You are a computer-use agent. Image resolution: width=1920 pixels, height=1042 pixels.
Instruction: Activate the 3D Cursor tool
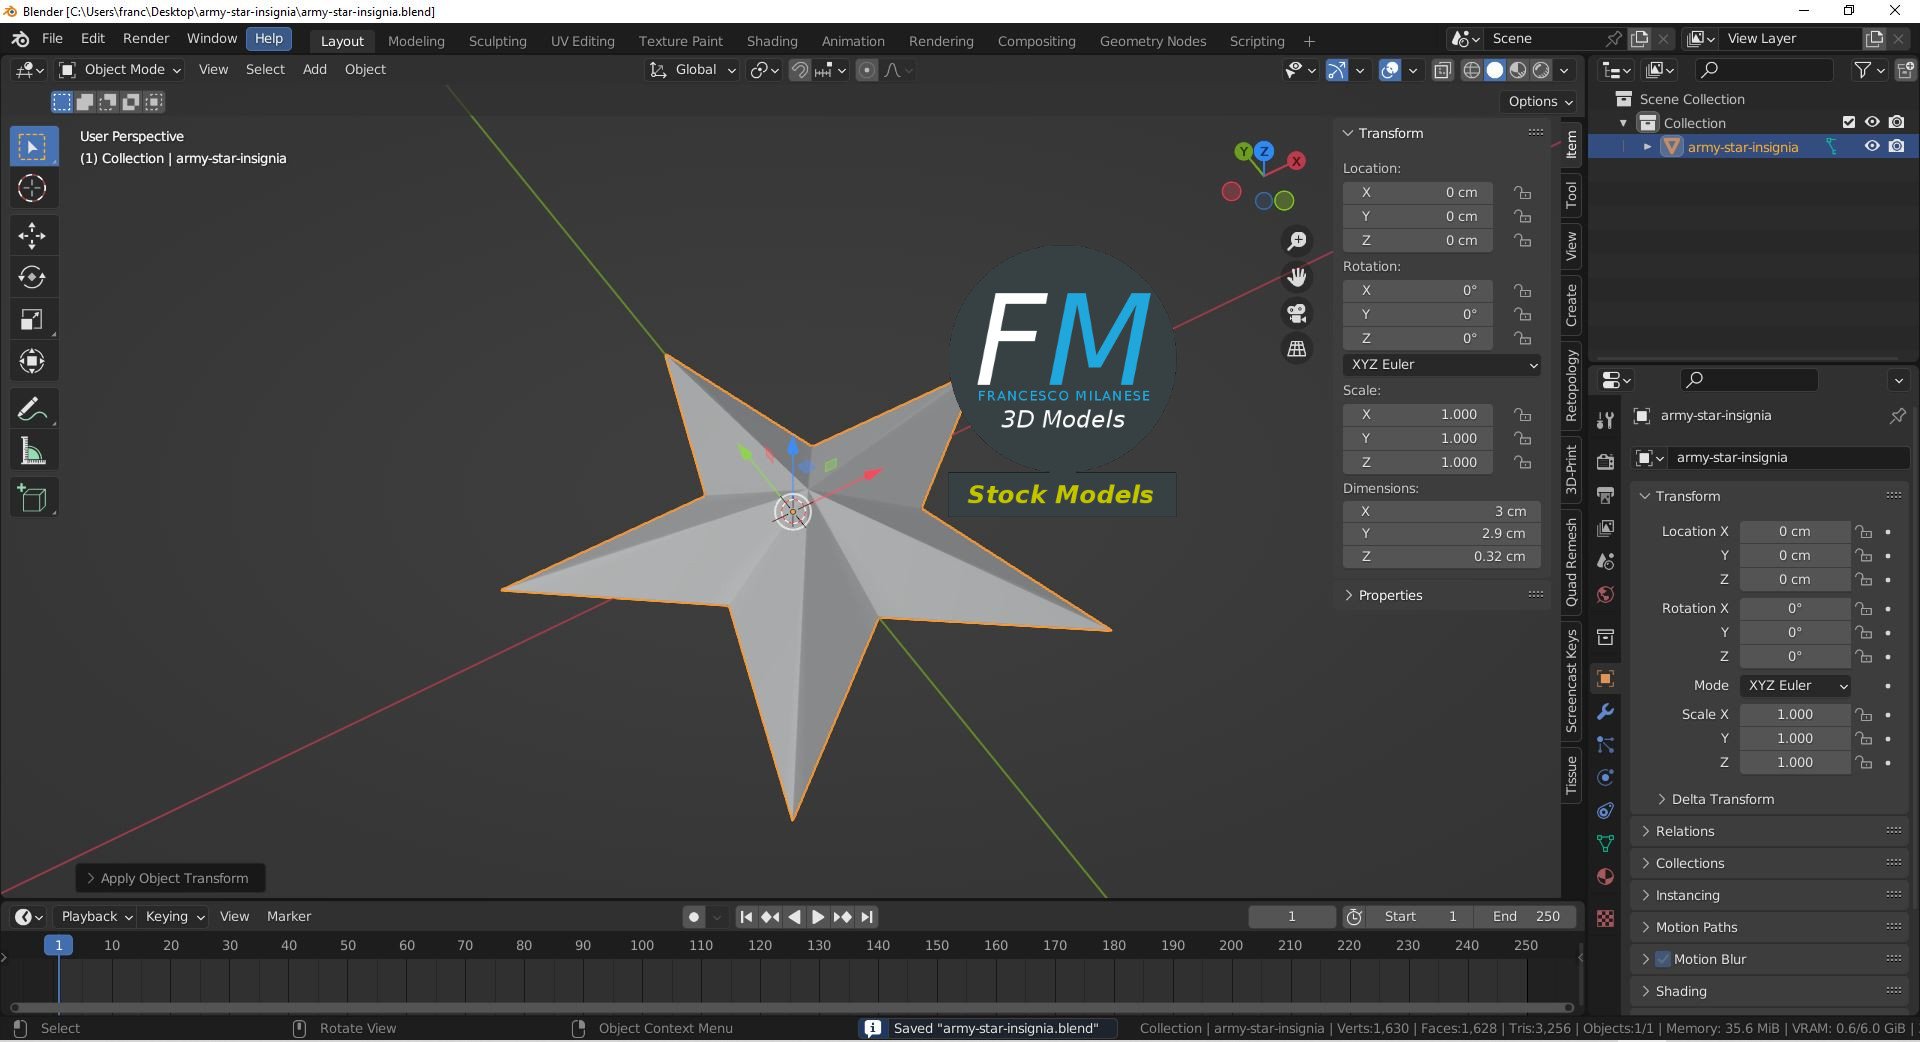[x=33, y=188]
